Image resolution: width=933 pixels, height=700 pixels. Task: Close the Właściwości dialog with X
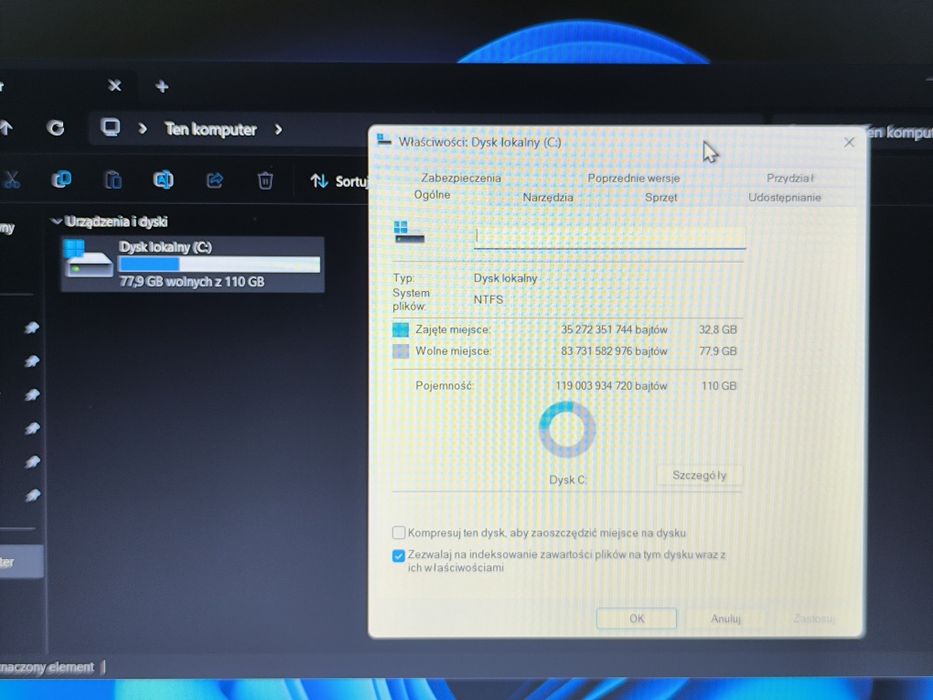click(849, 142)
